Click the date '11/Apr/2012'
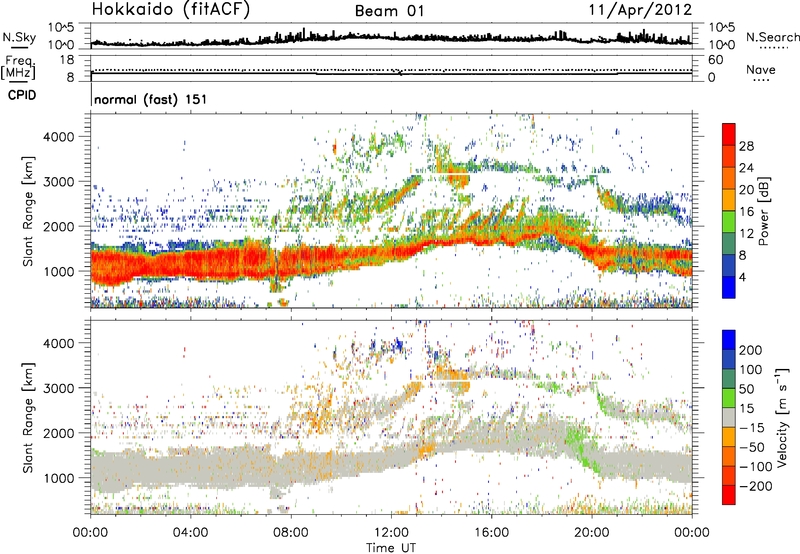 pos(640,10)
